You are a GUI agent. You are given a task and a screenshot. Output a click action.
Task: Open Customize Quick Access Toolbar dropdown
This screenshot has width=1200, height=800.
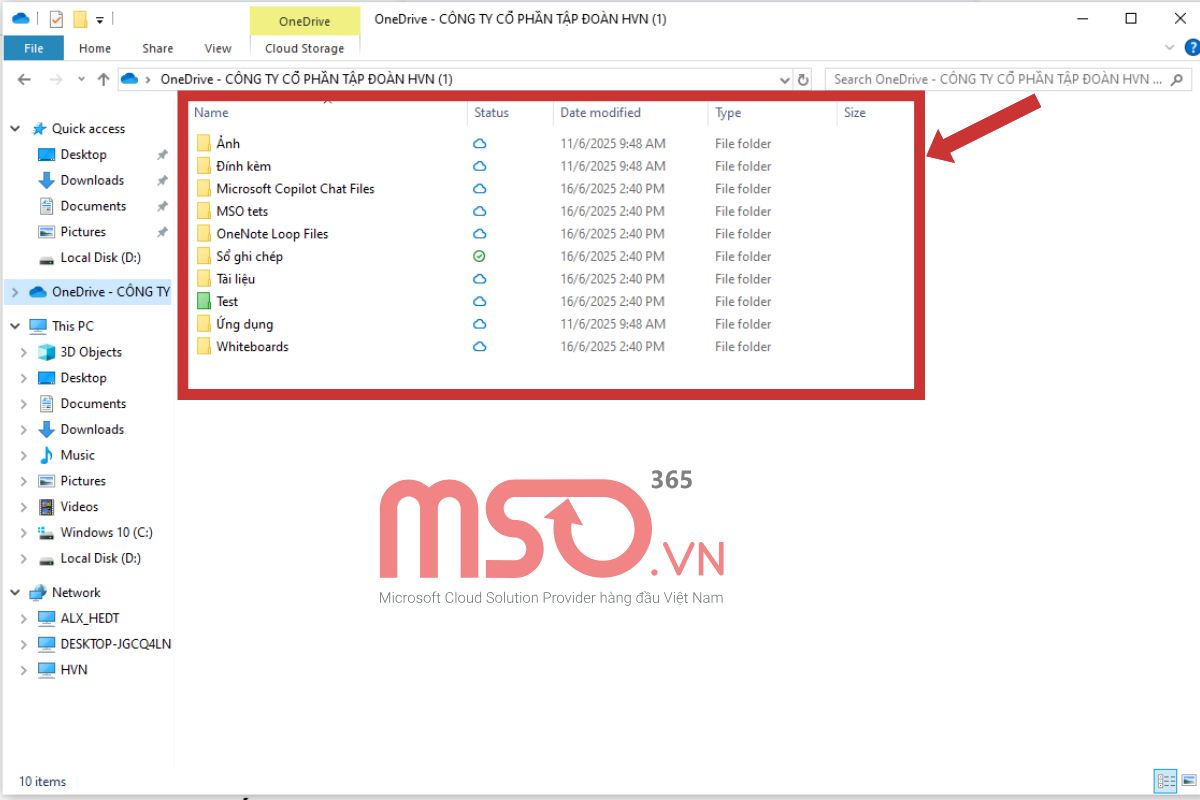[100, 19]
